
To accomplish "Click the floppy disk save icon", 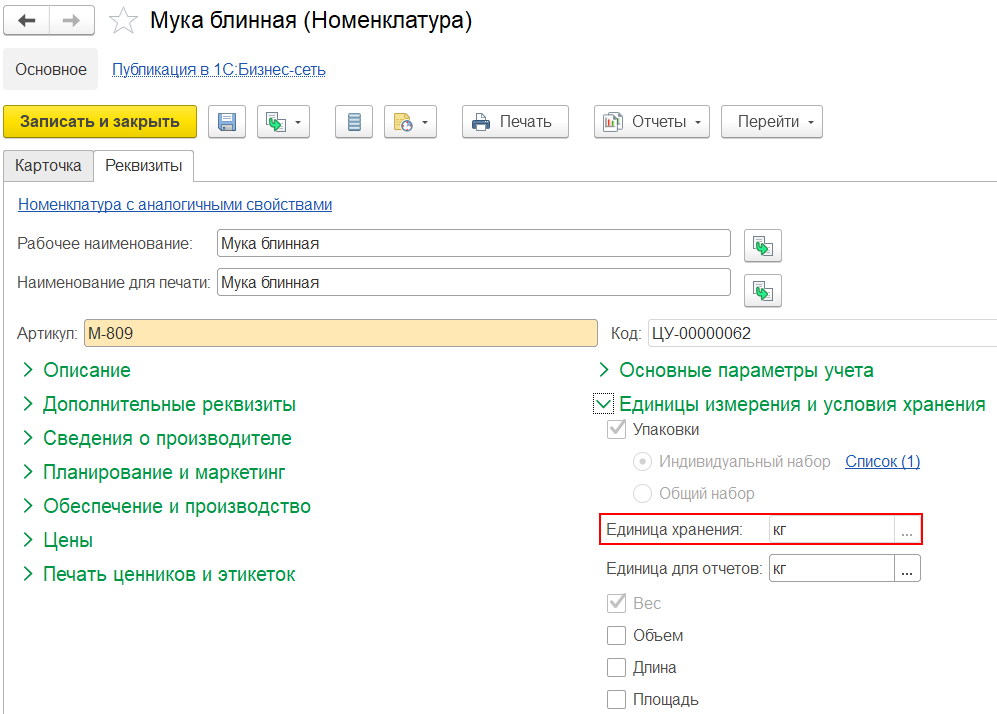I will (227, 122).
